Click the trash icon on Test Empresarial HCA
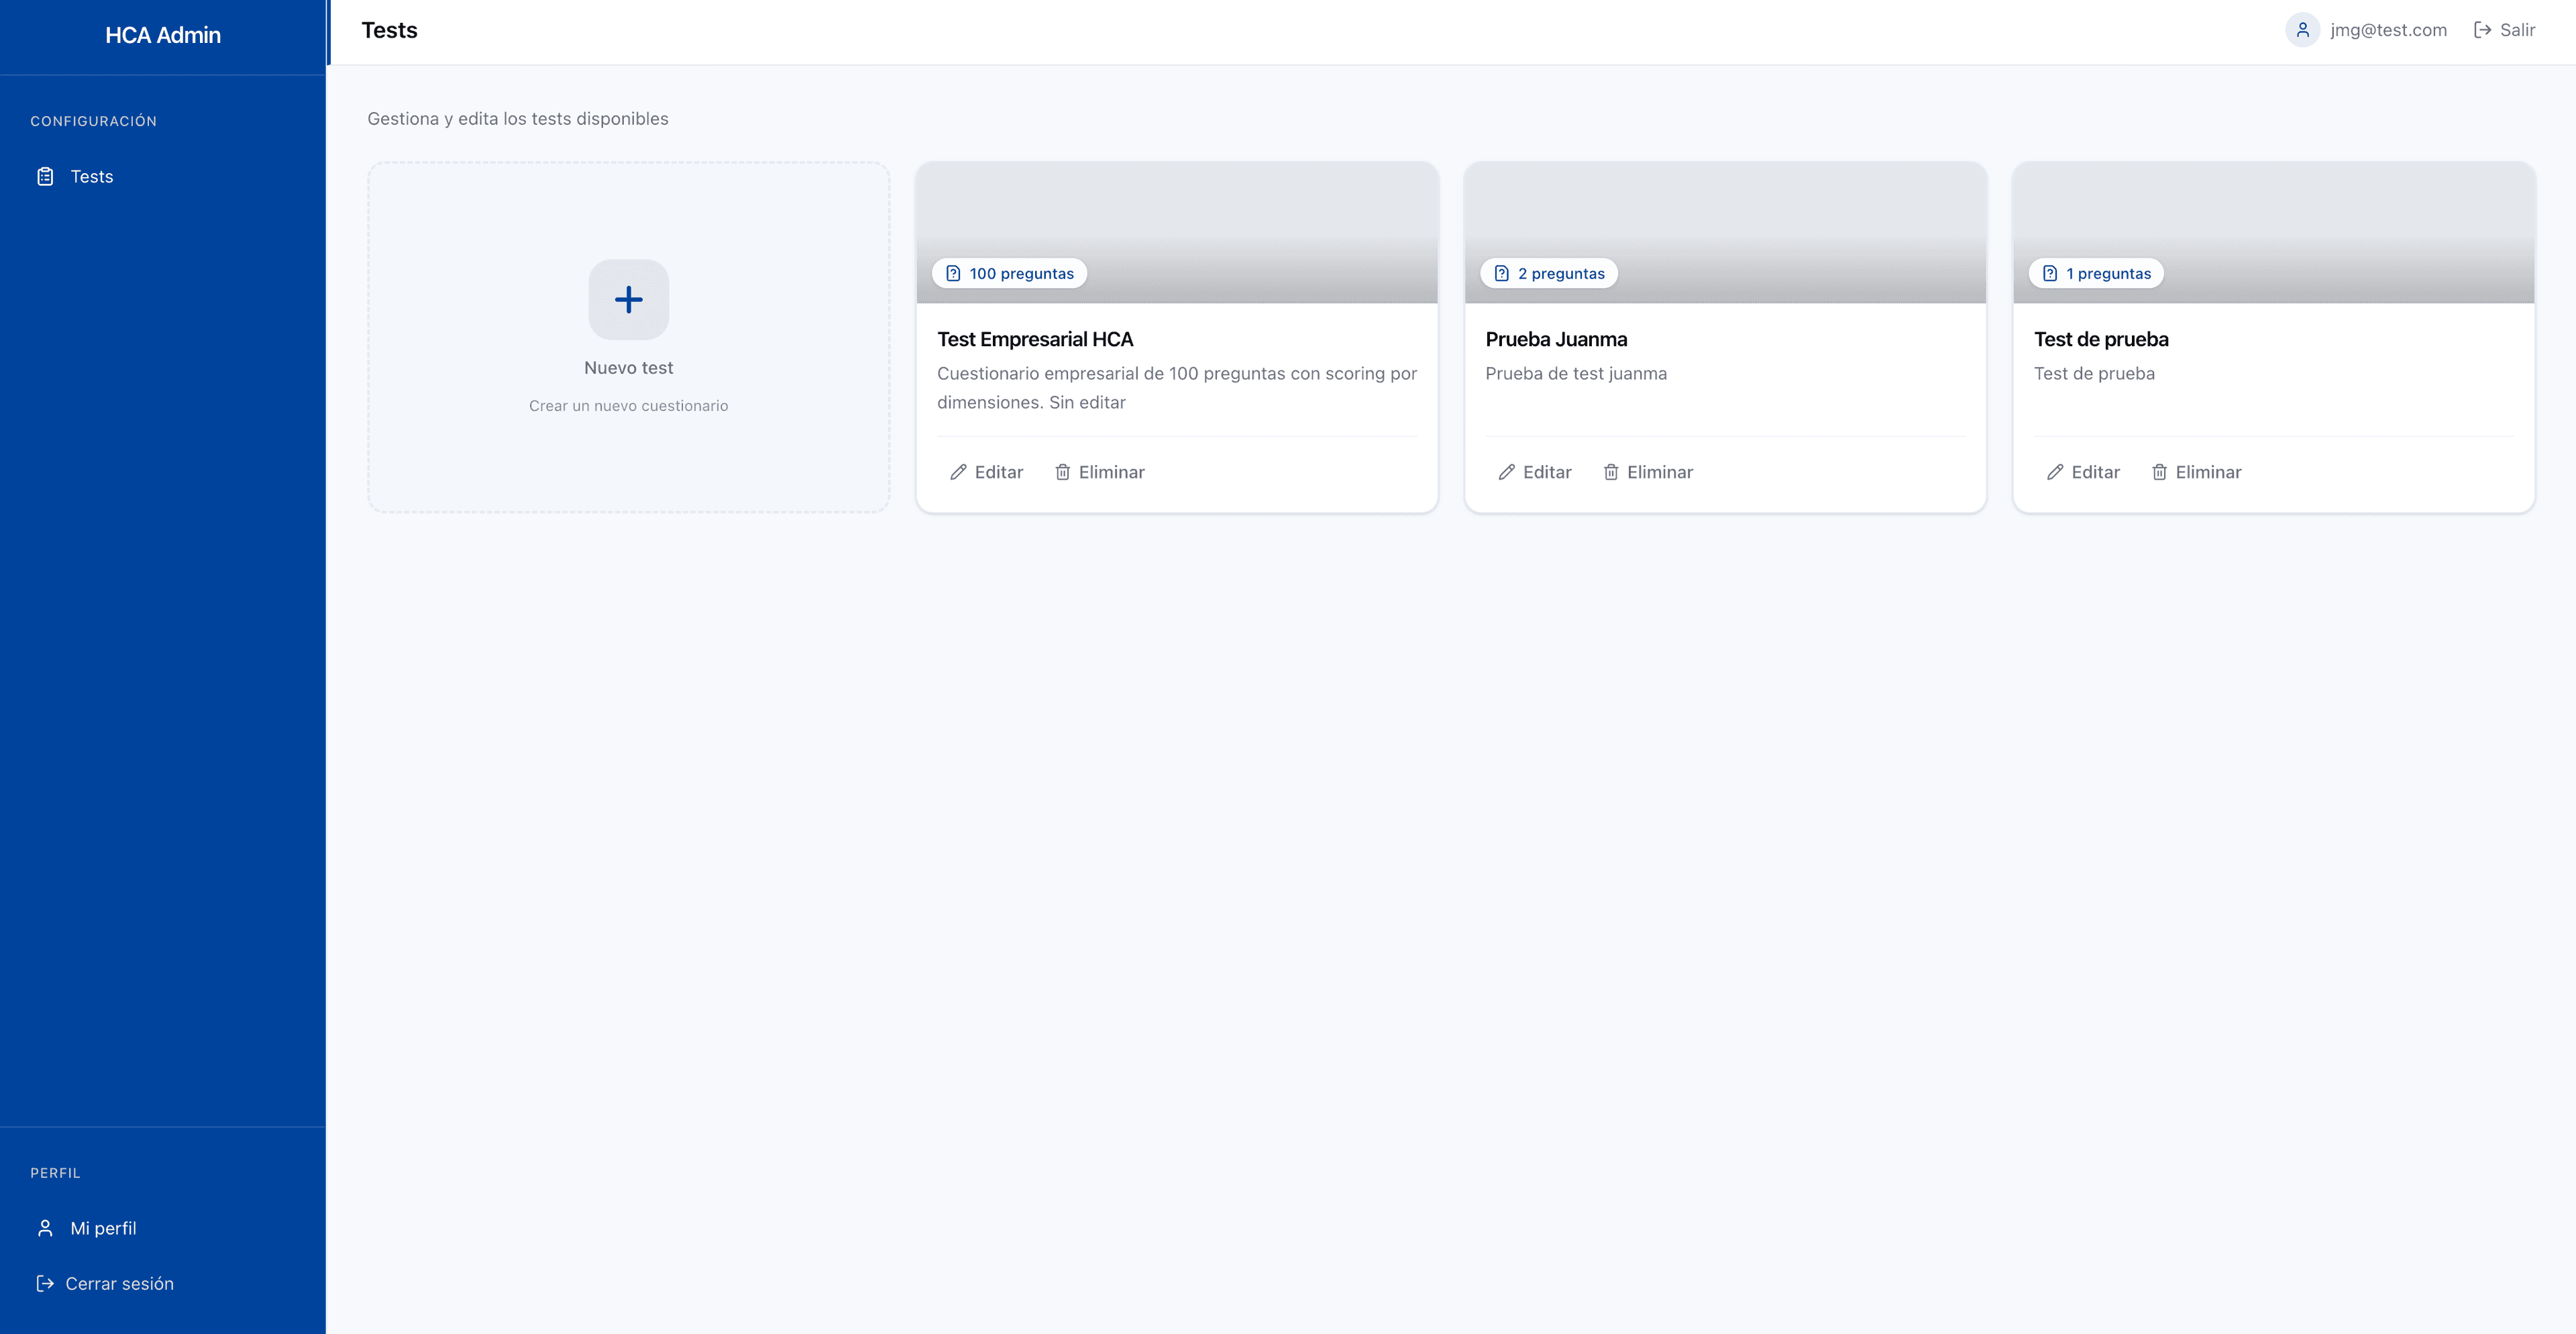 (1063, 471)
